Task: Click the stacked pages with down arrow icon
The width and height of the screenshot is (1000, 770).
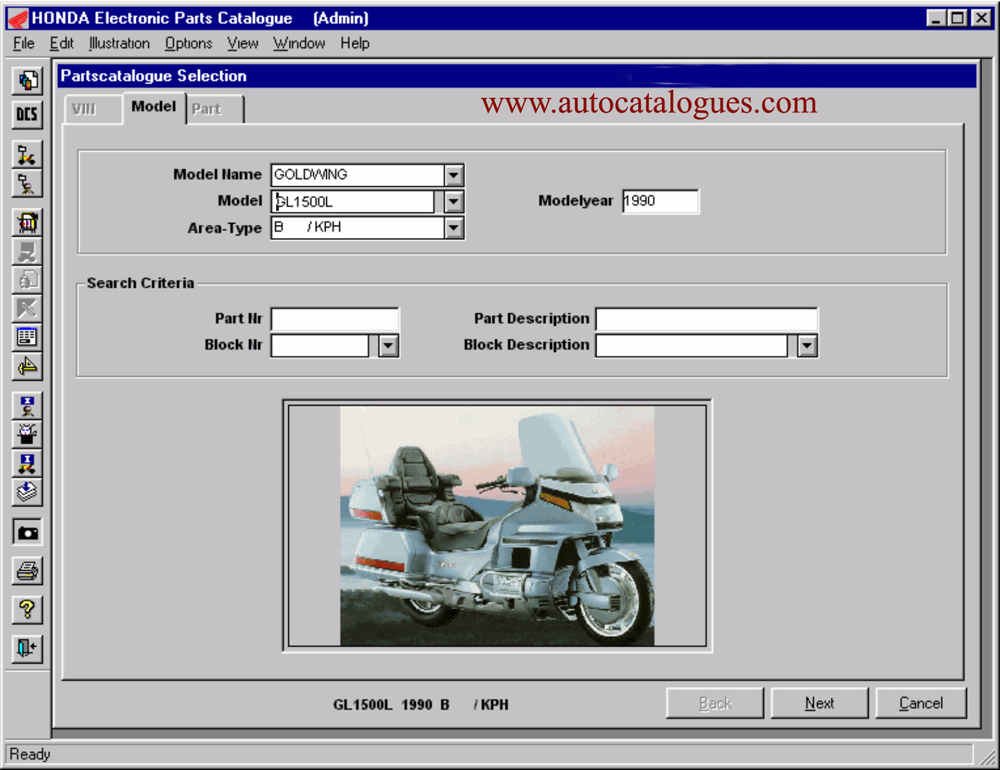Action: coord(27,491)
